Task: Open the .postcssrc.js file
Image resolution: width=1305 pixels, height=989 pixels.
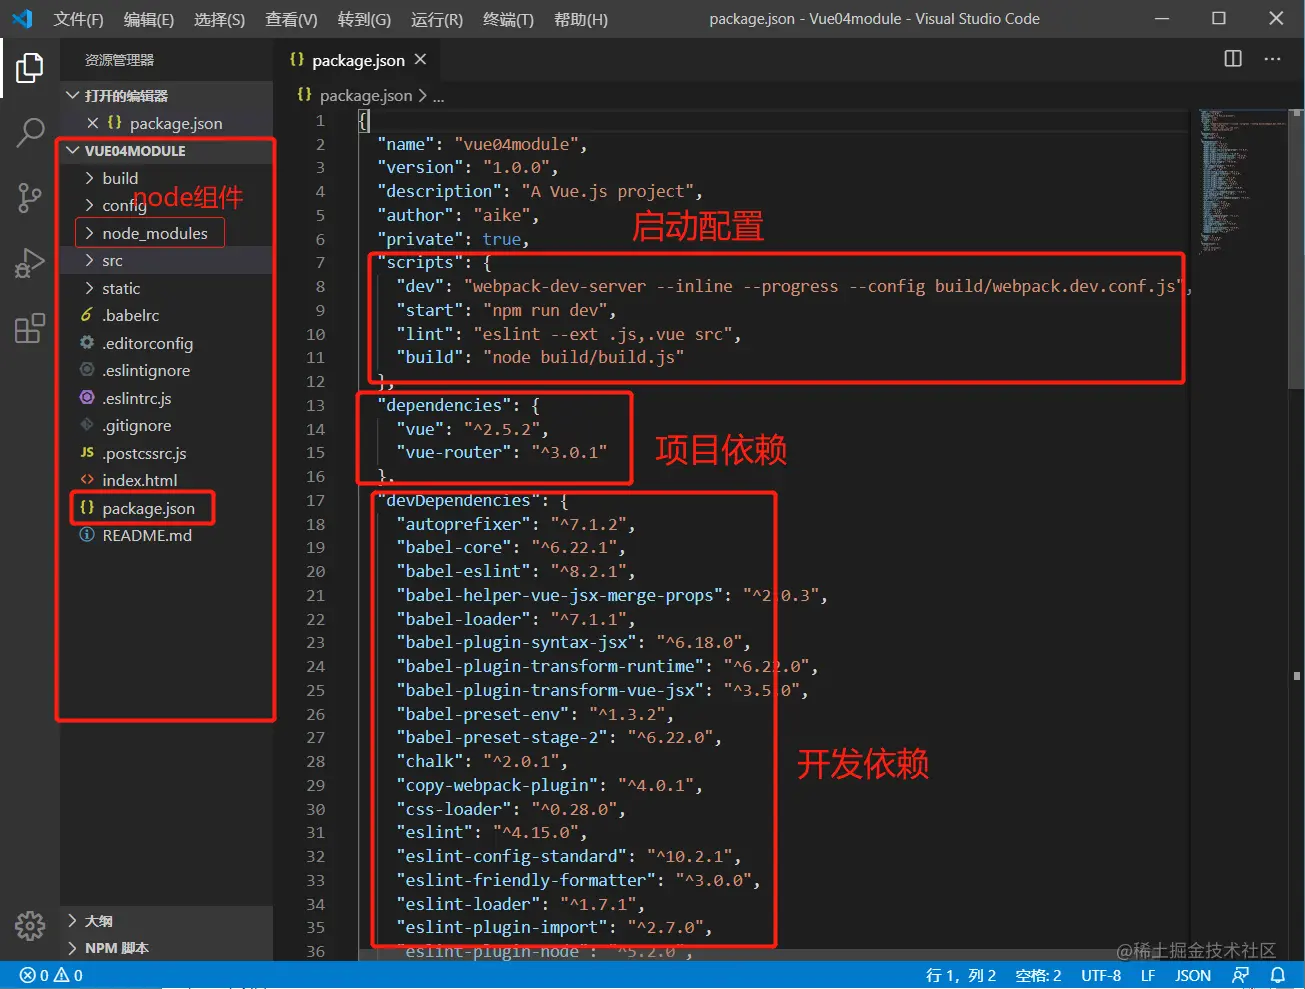Action: point(166,453)
